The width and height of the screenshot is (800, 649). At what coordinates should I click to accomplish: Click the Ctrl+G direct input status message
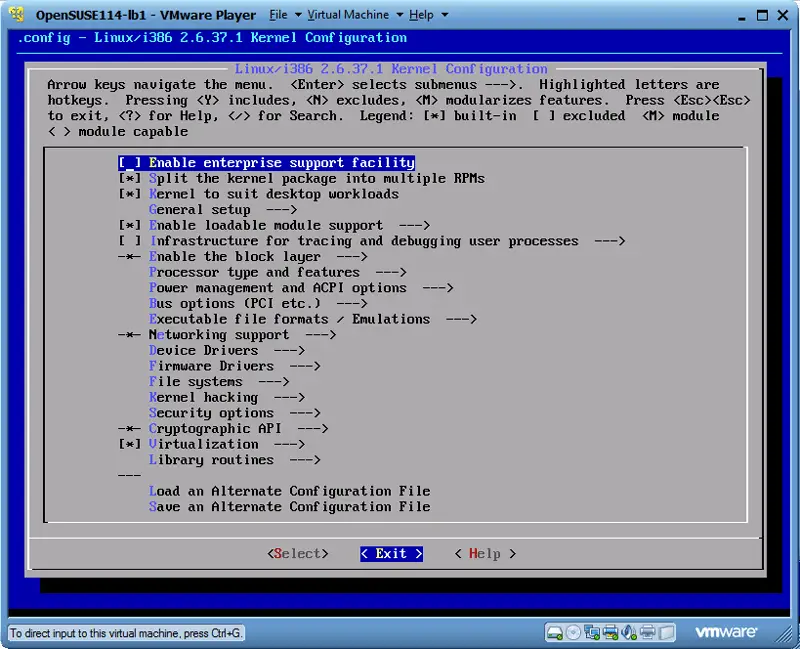pos(126,633)
